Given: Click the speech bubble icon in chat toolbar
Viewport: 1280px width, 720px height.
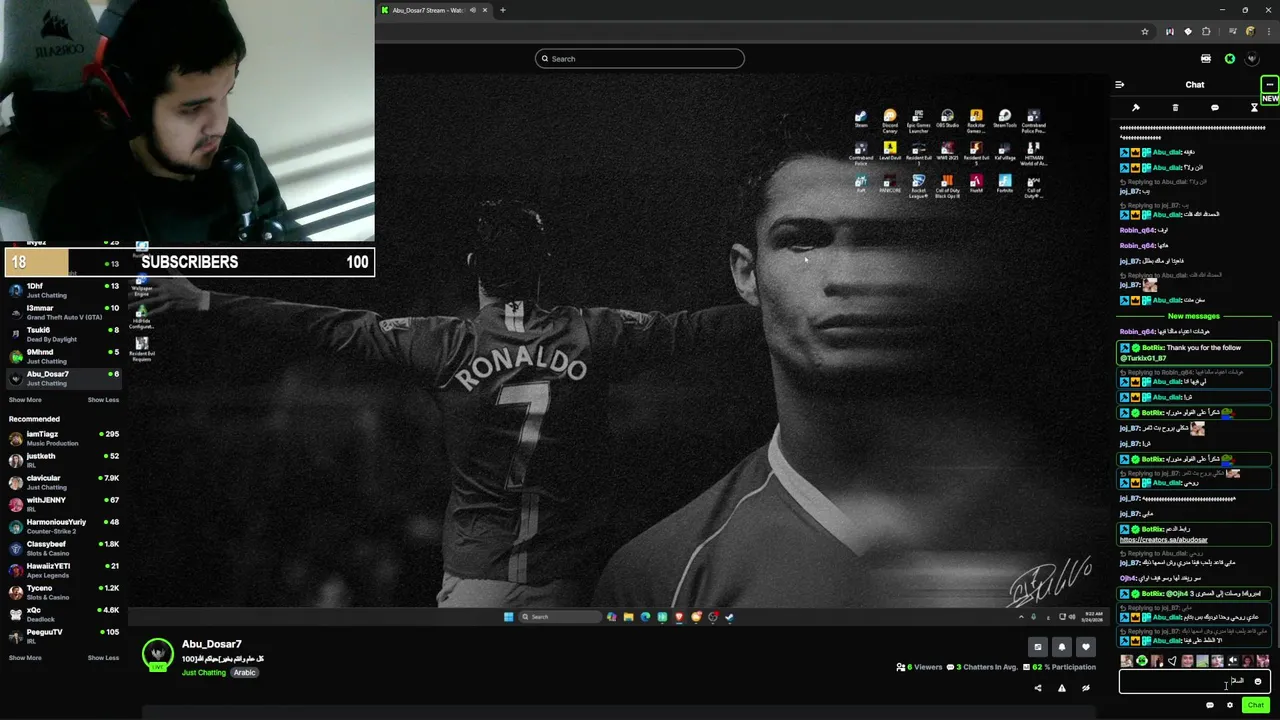Looking at the screenshot, I should pos(1215,108).
